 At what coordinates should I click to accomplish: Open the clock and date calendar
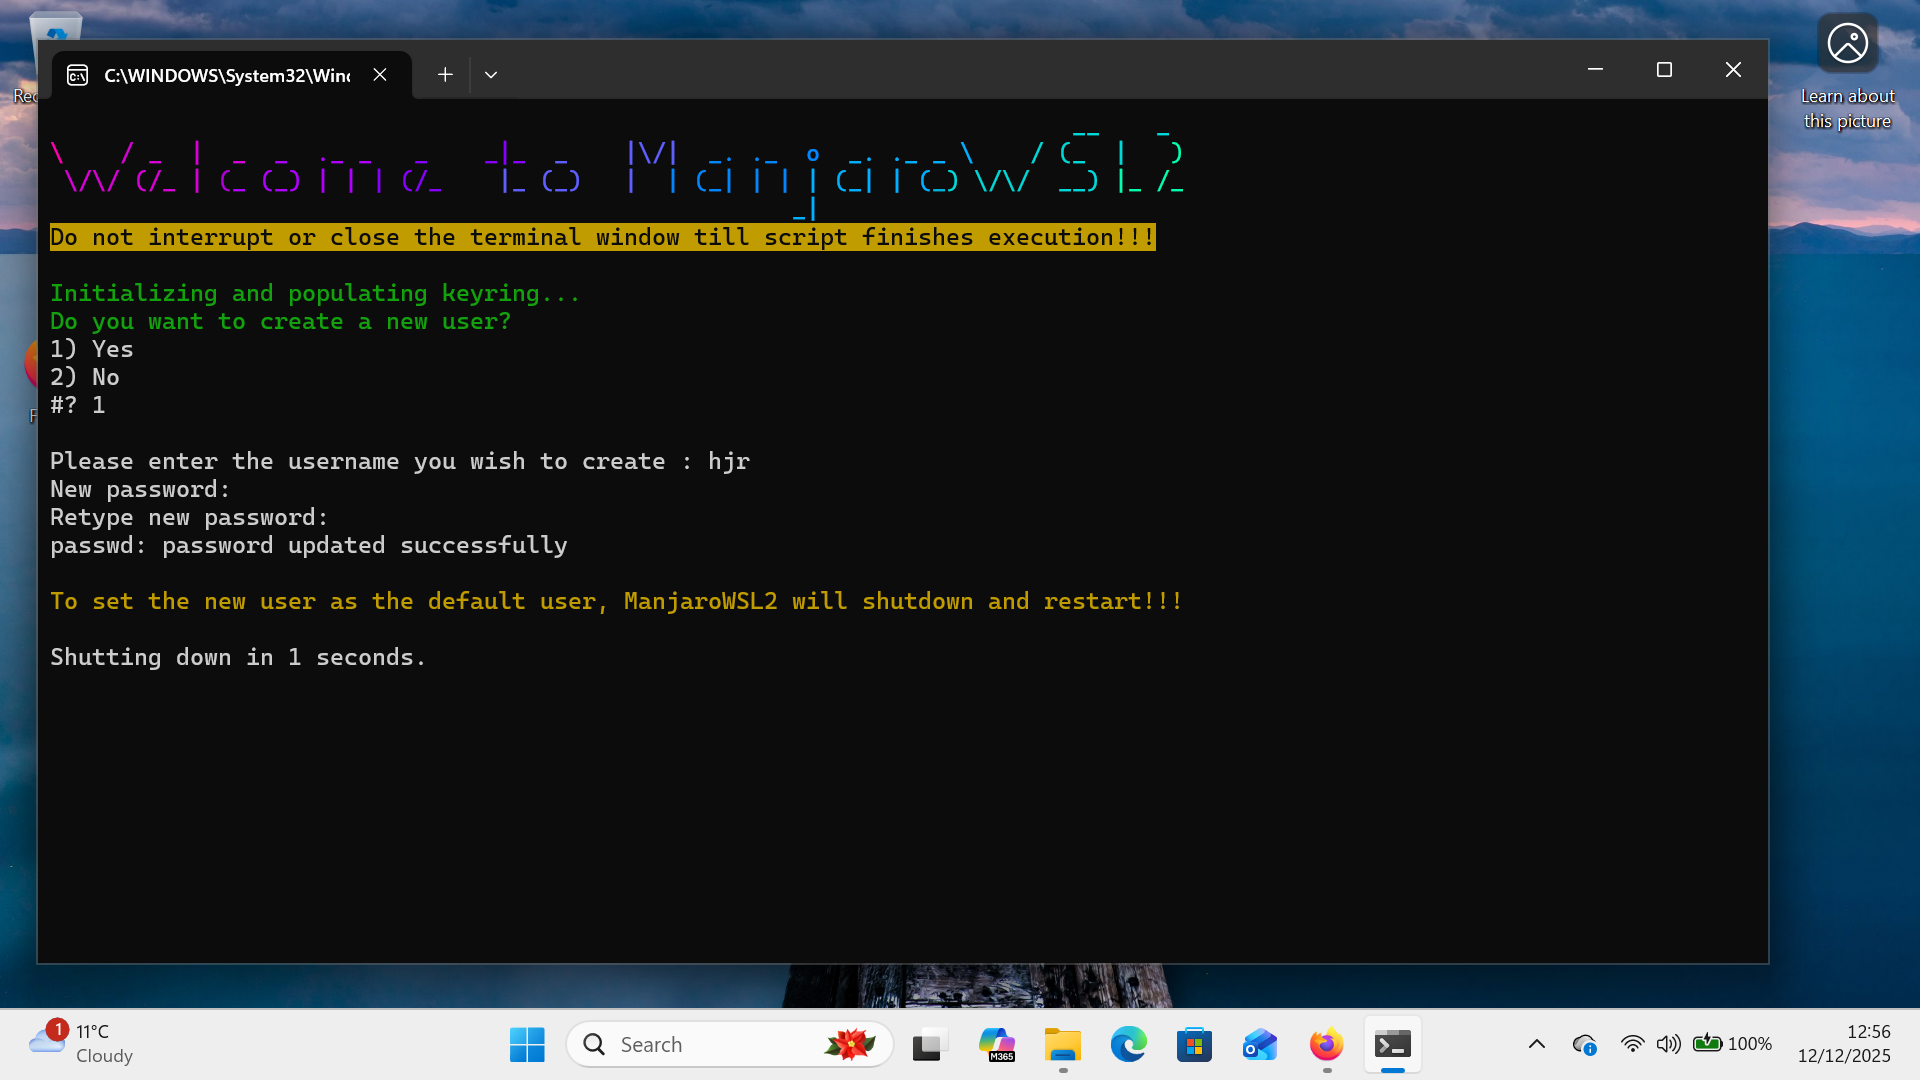click(1844, 1044)
